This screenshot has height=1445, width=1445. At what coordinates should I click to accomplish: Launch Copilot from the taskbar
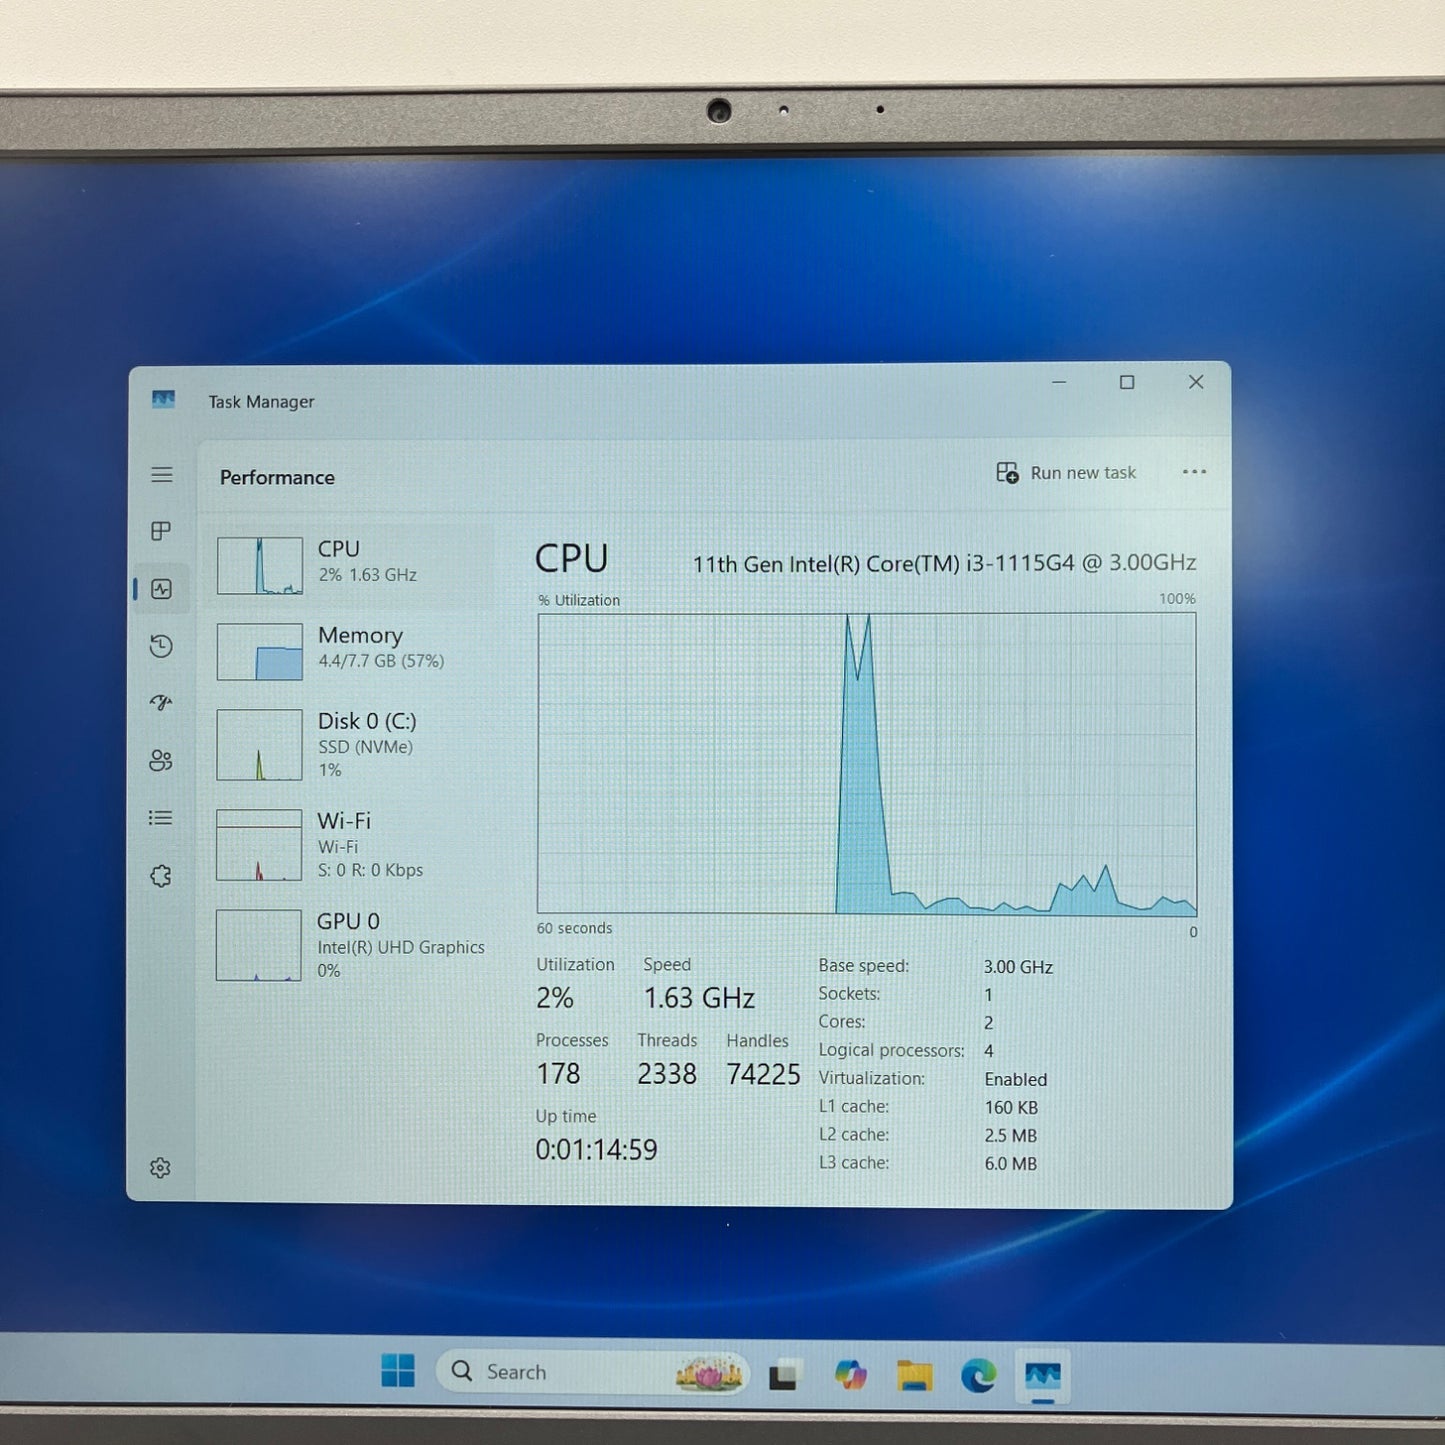click(850, 1375)
